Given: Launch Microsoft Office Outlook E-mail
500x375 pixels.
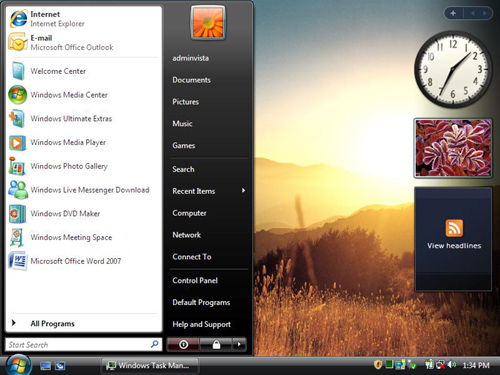Looking at the screenshot, I should (83, 42).
